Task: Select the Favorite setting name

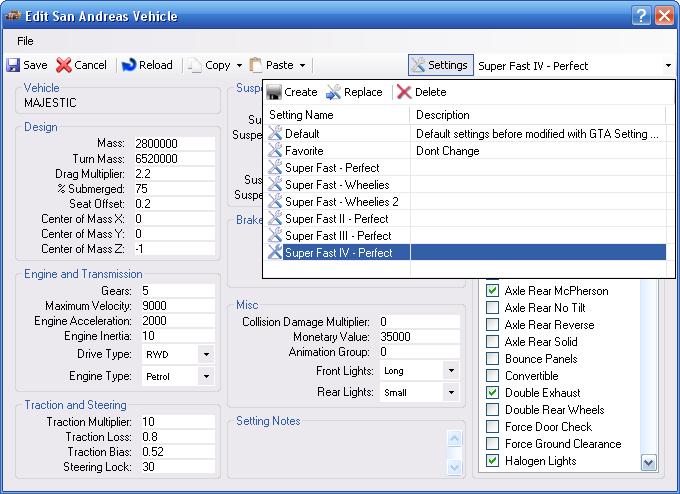Action: pyautogui.click(x=304, y=151)
